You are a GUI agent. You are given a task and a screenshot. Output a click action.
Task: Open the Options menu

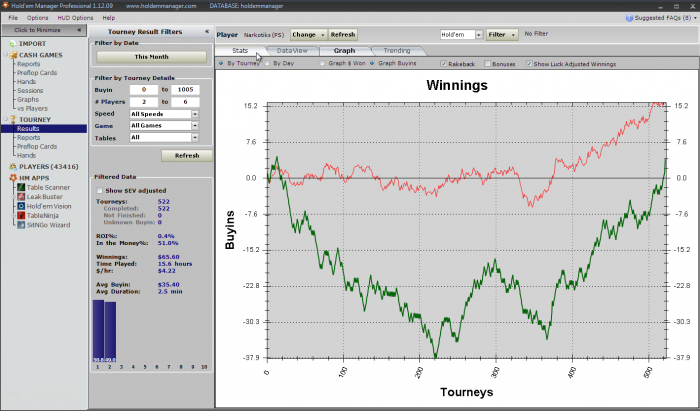point(38,18)
